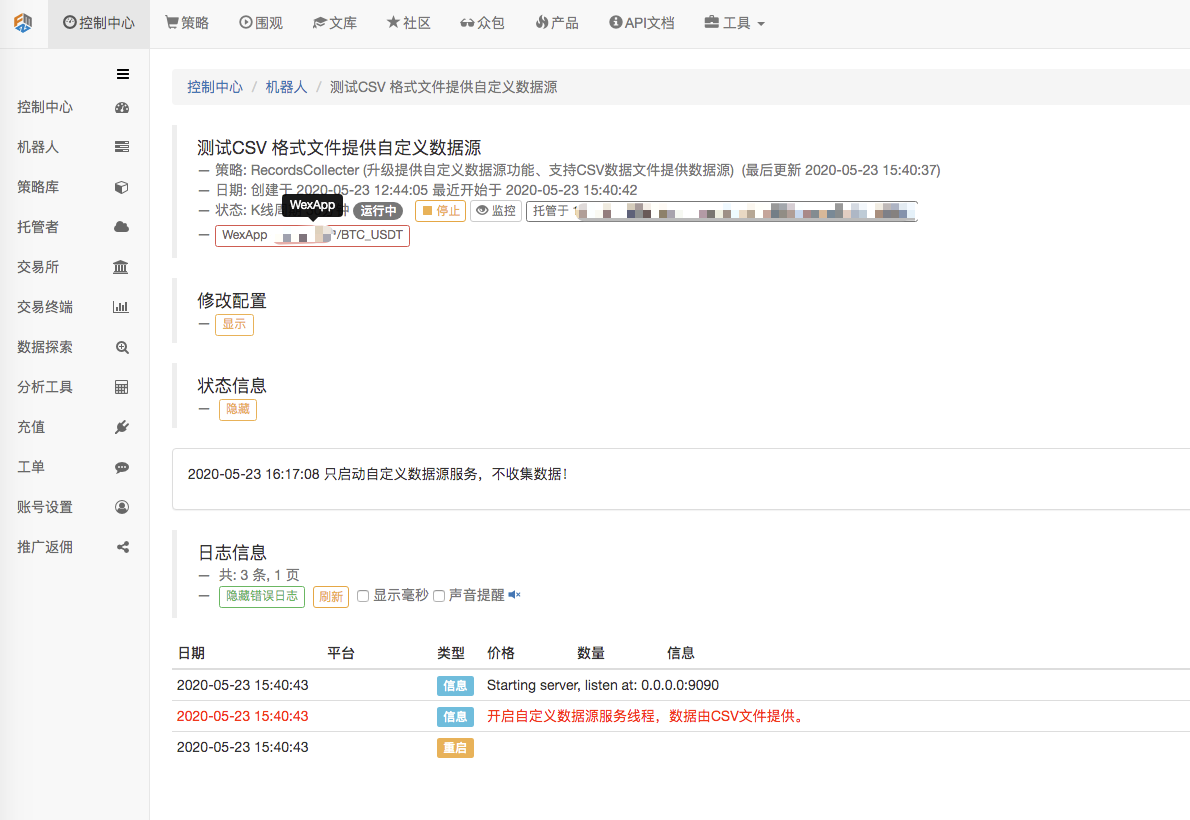Toggle the sound mute speaker icon

point(514,595)
